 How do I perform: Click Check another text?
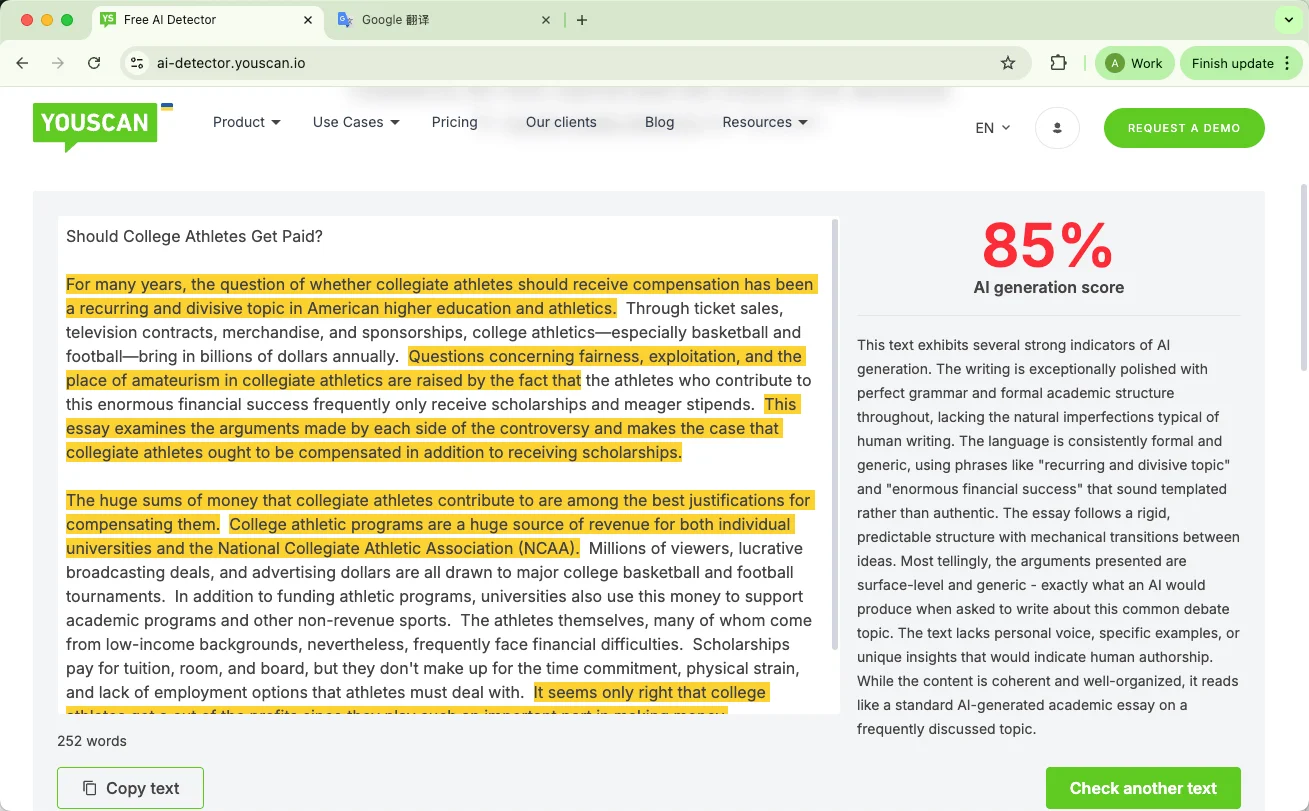[x=1142, y=788]
